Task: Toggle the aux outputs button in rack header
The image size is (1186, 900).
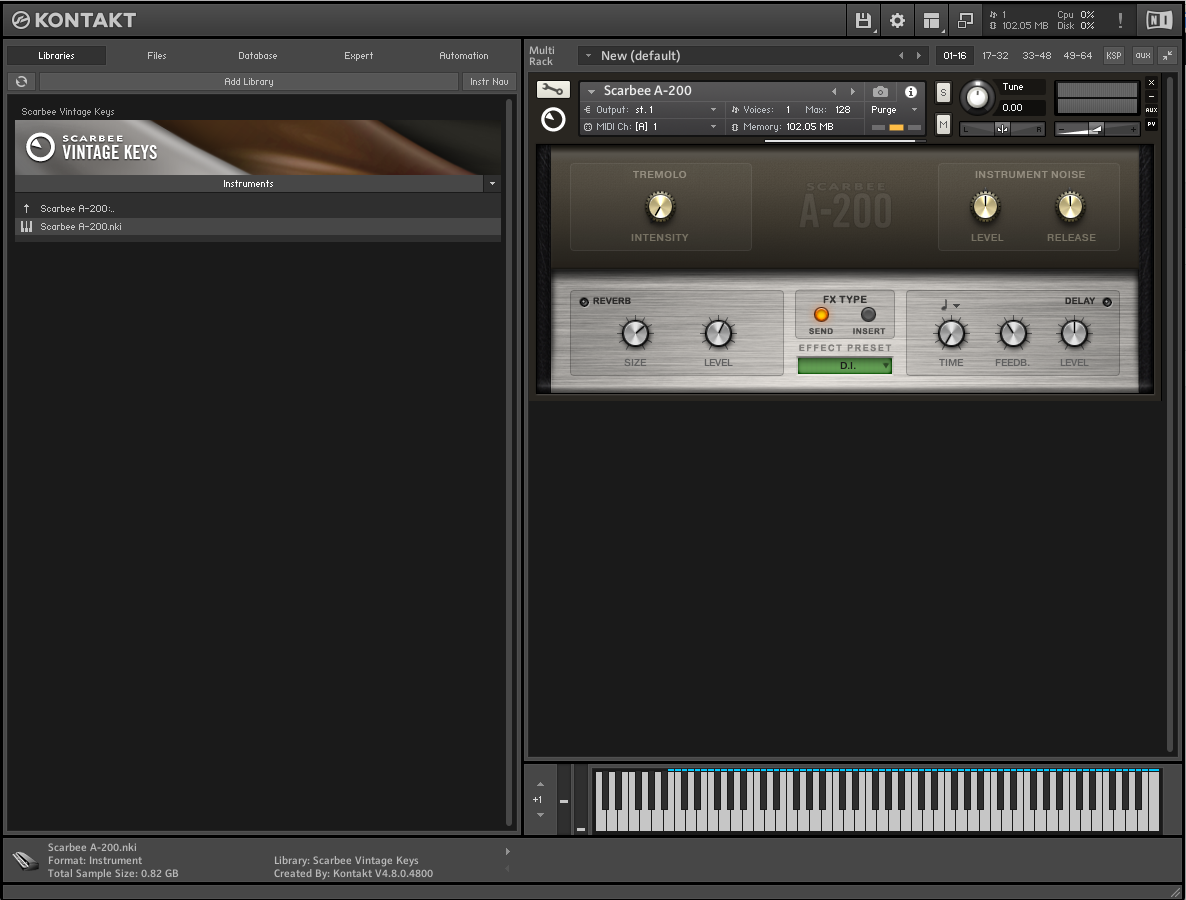Action: [1143, 55]
